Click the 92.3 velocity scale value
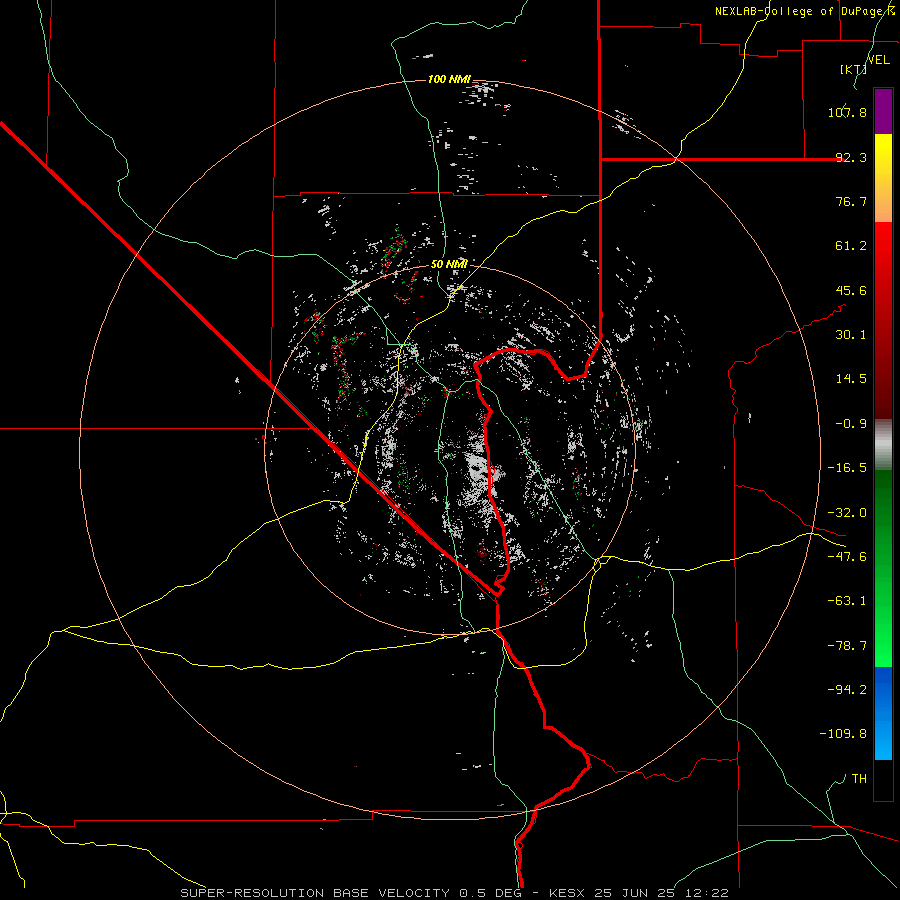This screenshot has height=900, width=900. pos(851,157)
